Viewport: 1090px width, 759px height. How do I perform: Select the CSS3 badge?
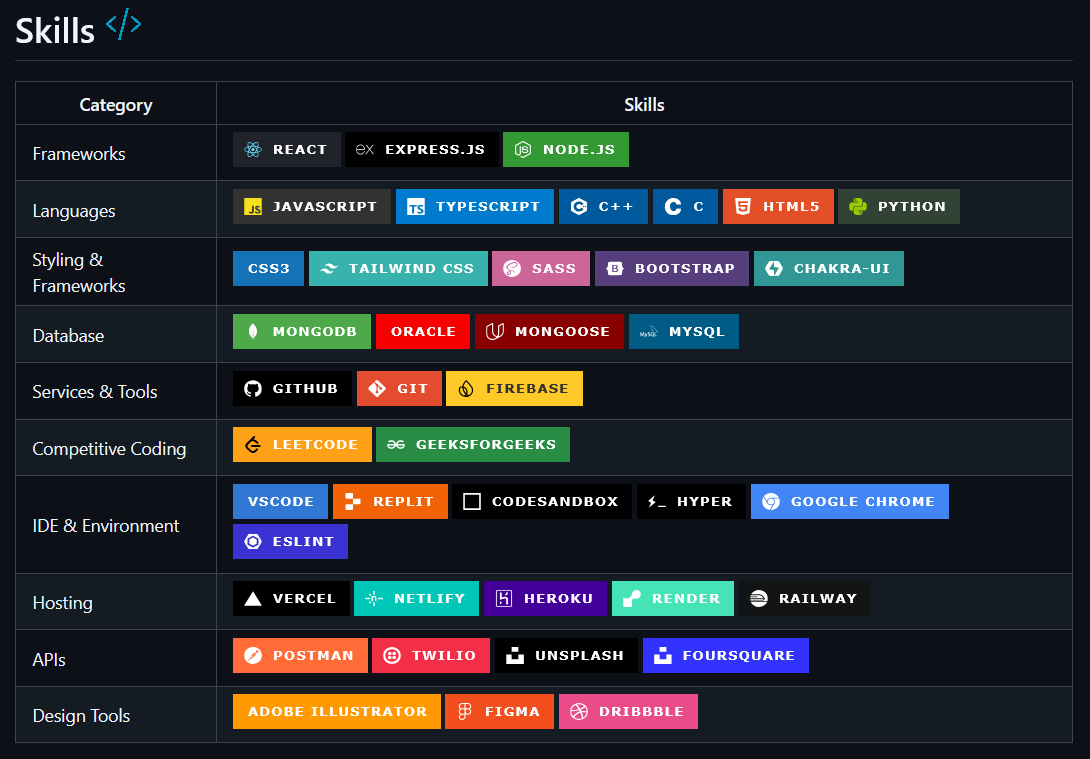pyautogui.click(x=268, y=268)
